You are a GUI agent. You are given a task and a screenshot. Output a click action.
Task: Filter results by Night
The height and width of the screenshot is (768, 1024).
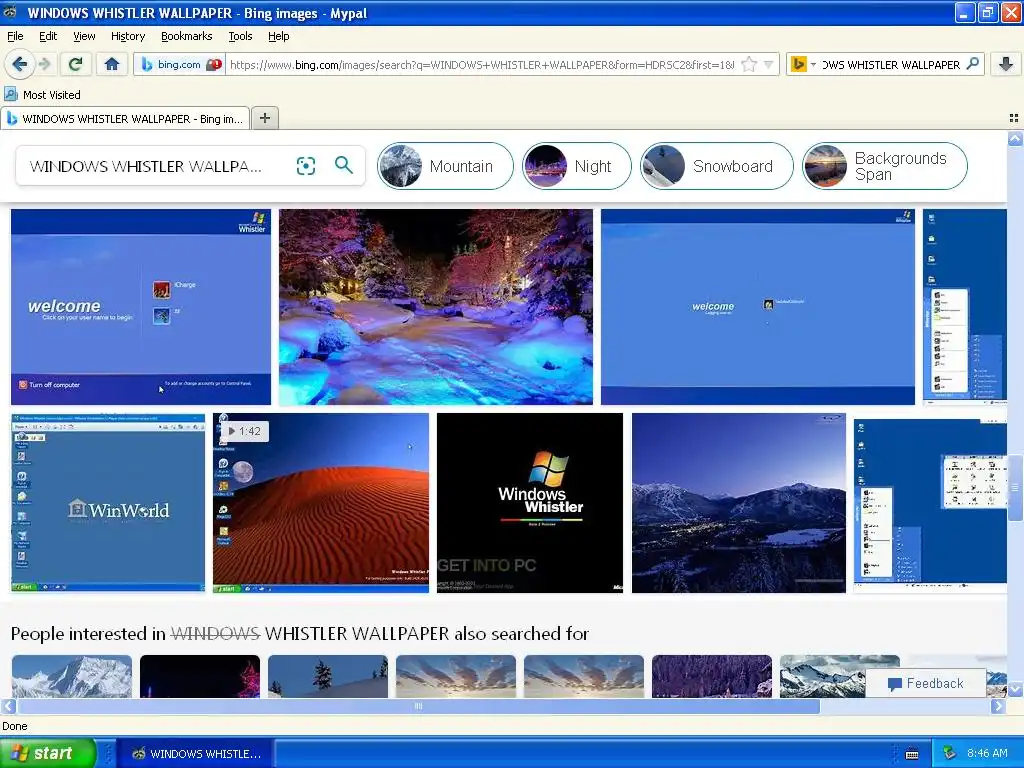(577, 166)
